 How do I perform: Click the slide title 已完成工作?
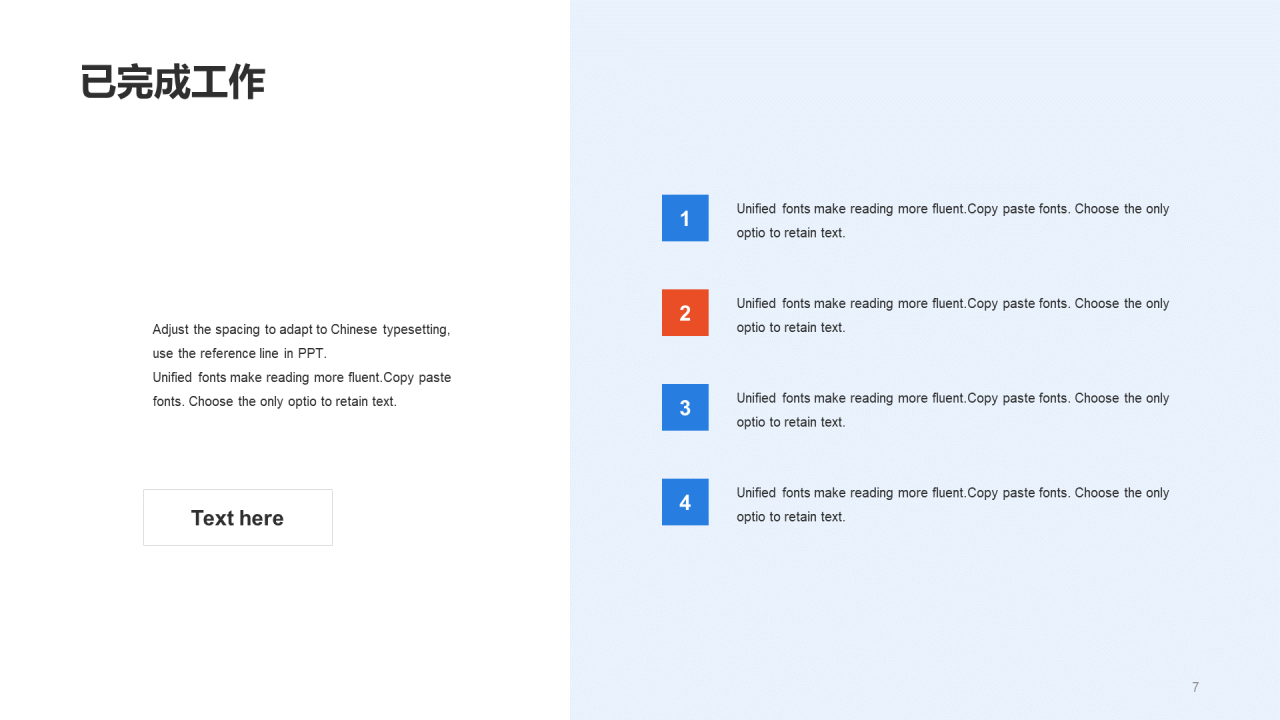[x=172, y=82]
